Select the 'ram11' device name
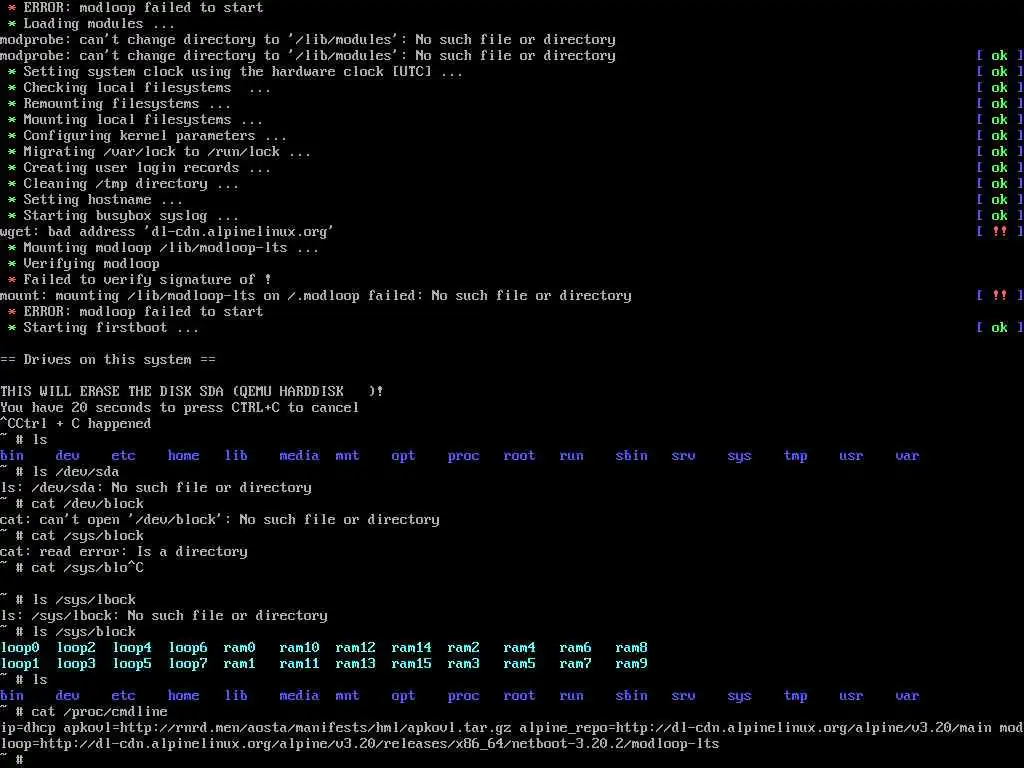 [300, 664]
